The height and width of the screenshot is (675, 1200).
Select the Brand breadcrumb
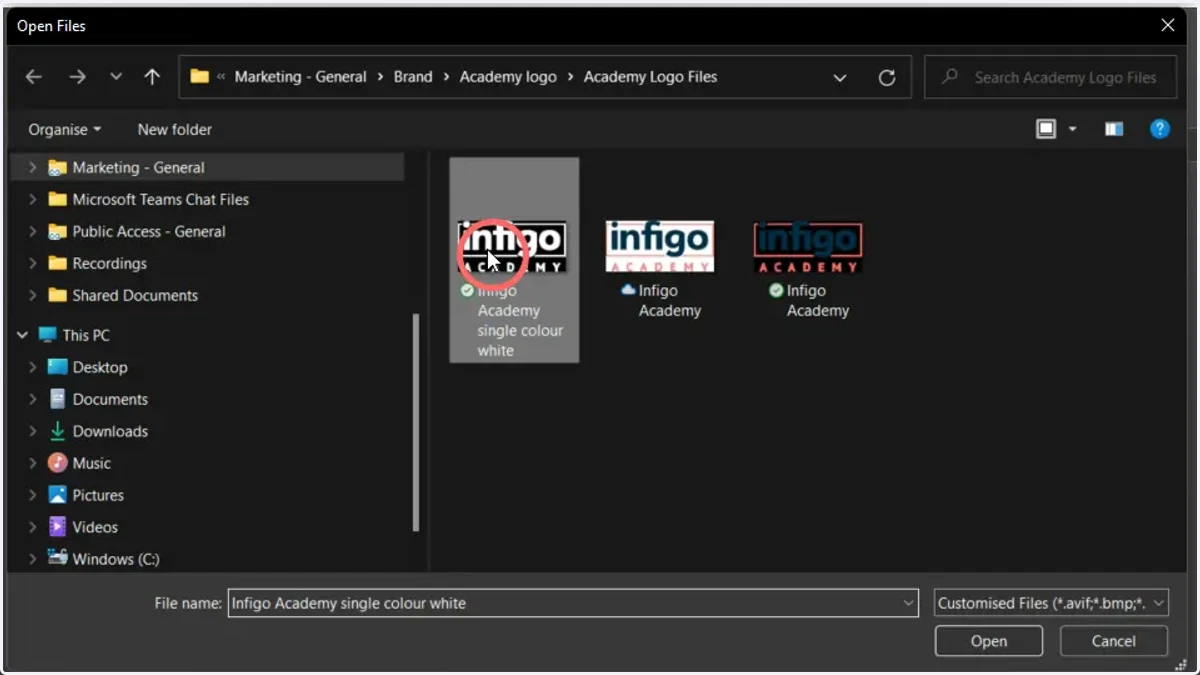413,76
